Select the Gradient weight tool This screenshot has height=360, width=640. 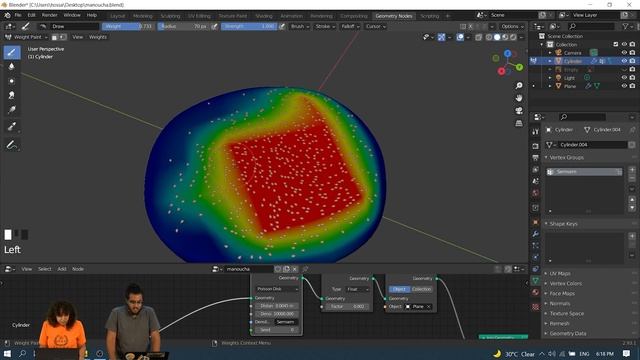tap(12, 109)
